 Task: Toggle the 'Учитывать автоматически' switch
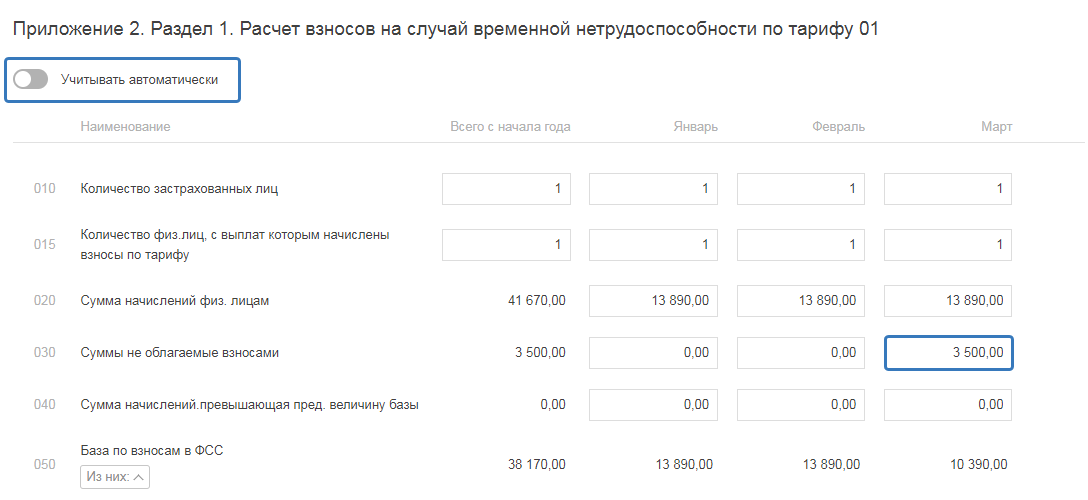click(31, 79)
